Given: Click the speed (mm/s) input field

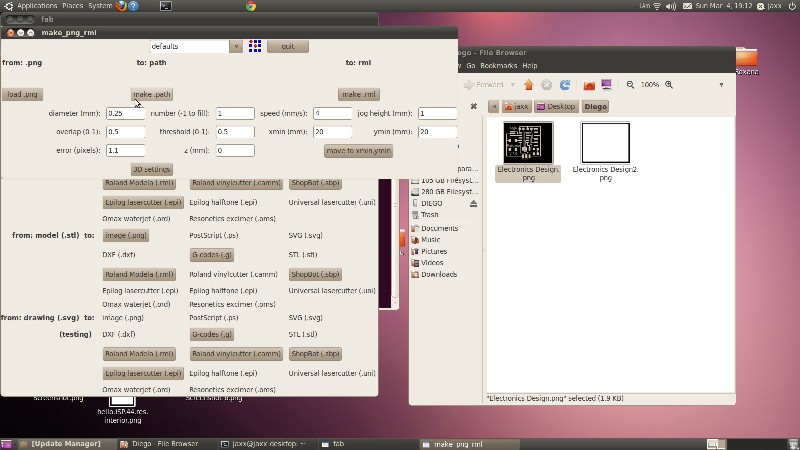Looking at the screenshot, I should point(332,113).
